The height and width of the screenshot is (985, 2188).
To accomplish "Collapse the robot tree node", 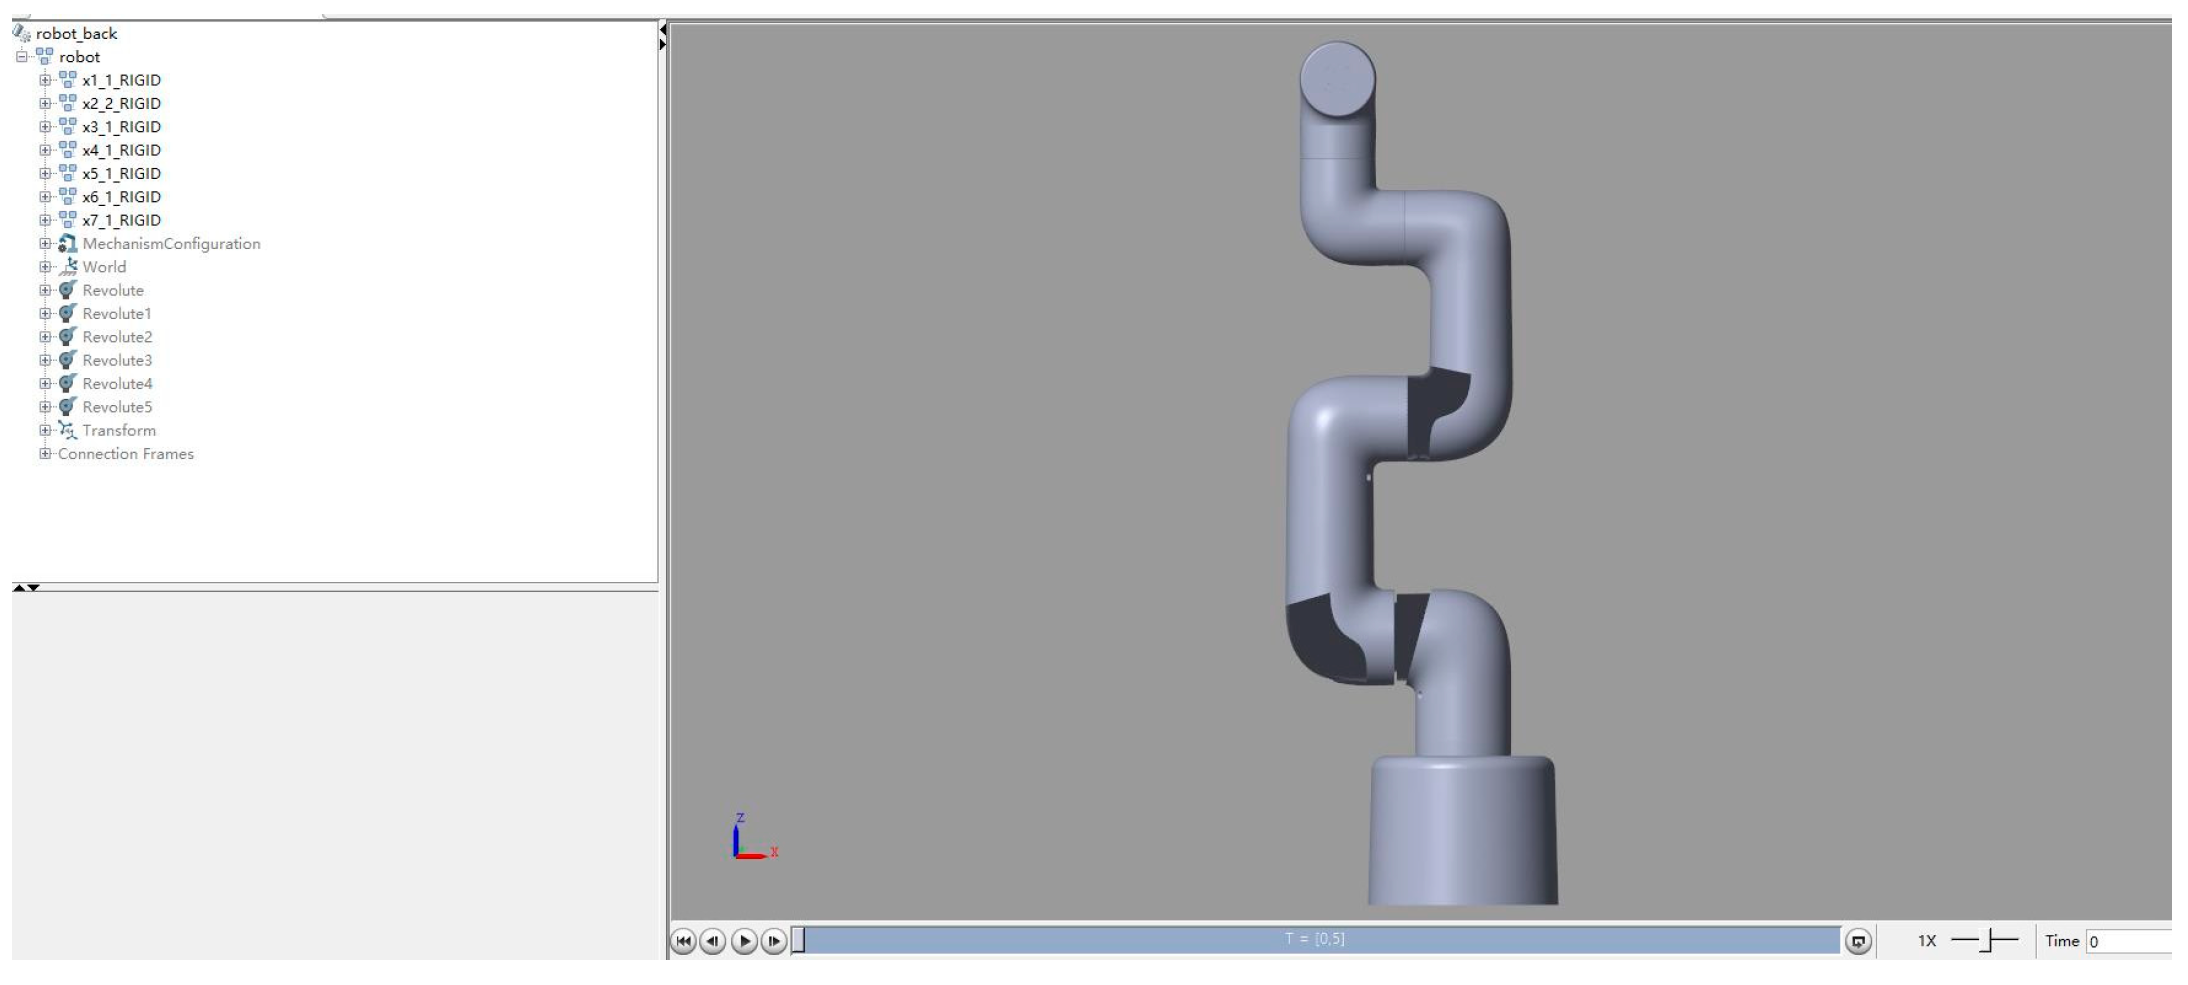I will tap(21, 57).
